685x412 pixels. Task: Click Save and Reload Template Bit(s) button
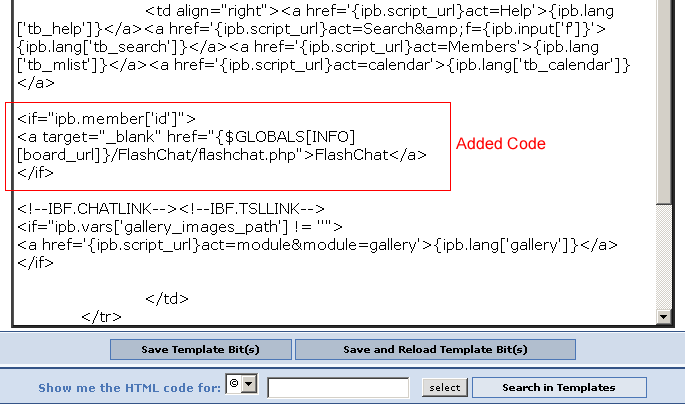[x=435, y=350]
